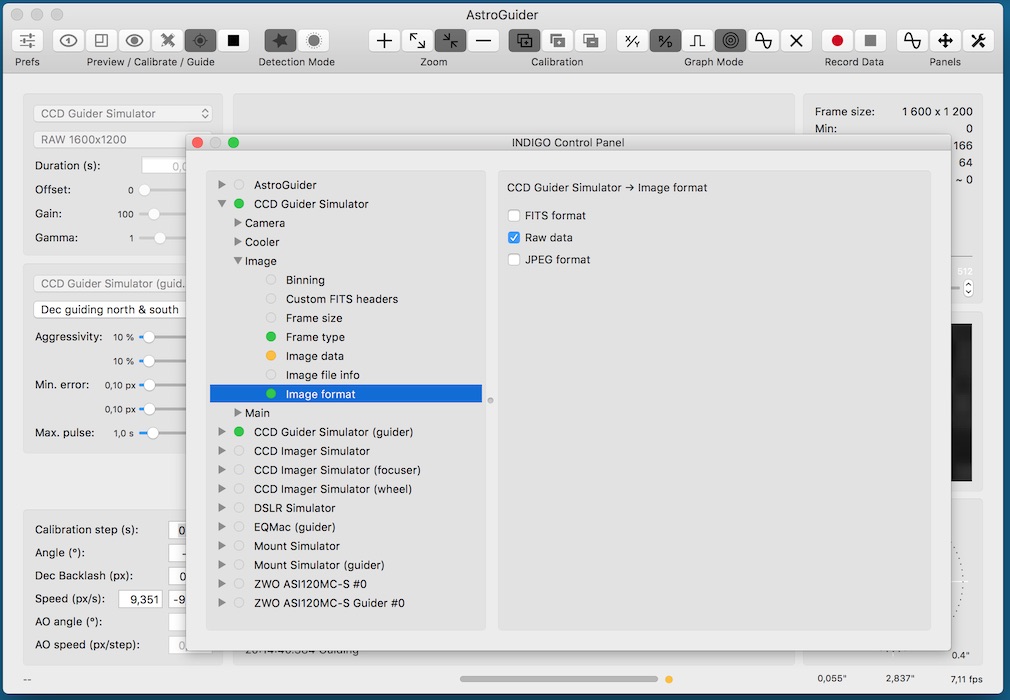Select the highlighted Image format item
Image resolution: width=1010 pixels, height=700 pixels.
point(346,394)
